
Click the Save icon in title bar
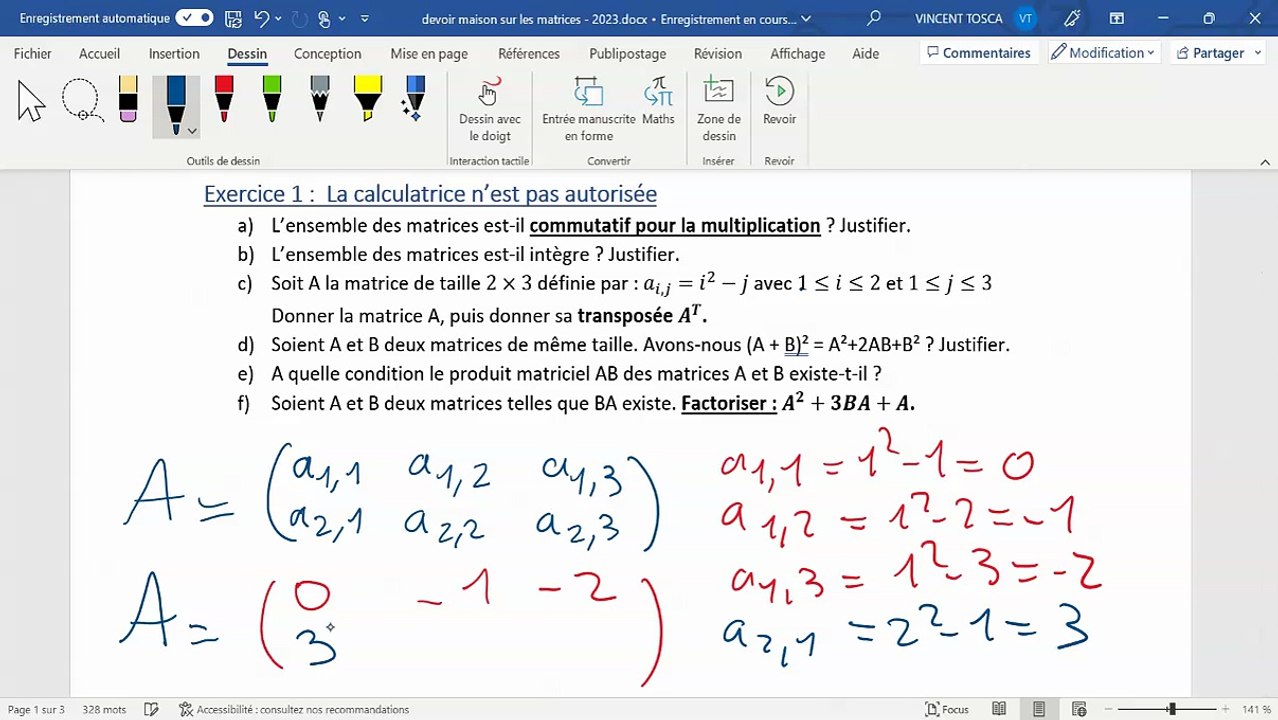coord(232,18)
